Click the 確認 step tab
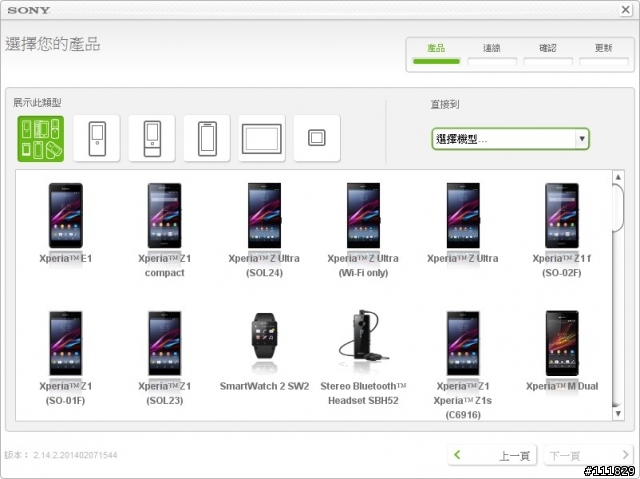Screen dimensions: 640x479 [548, 54]
